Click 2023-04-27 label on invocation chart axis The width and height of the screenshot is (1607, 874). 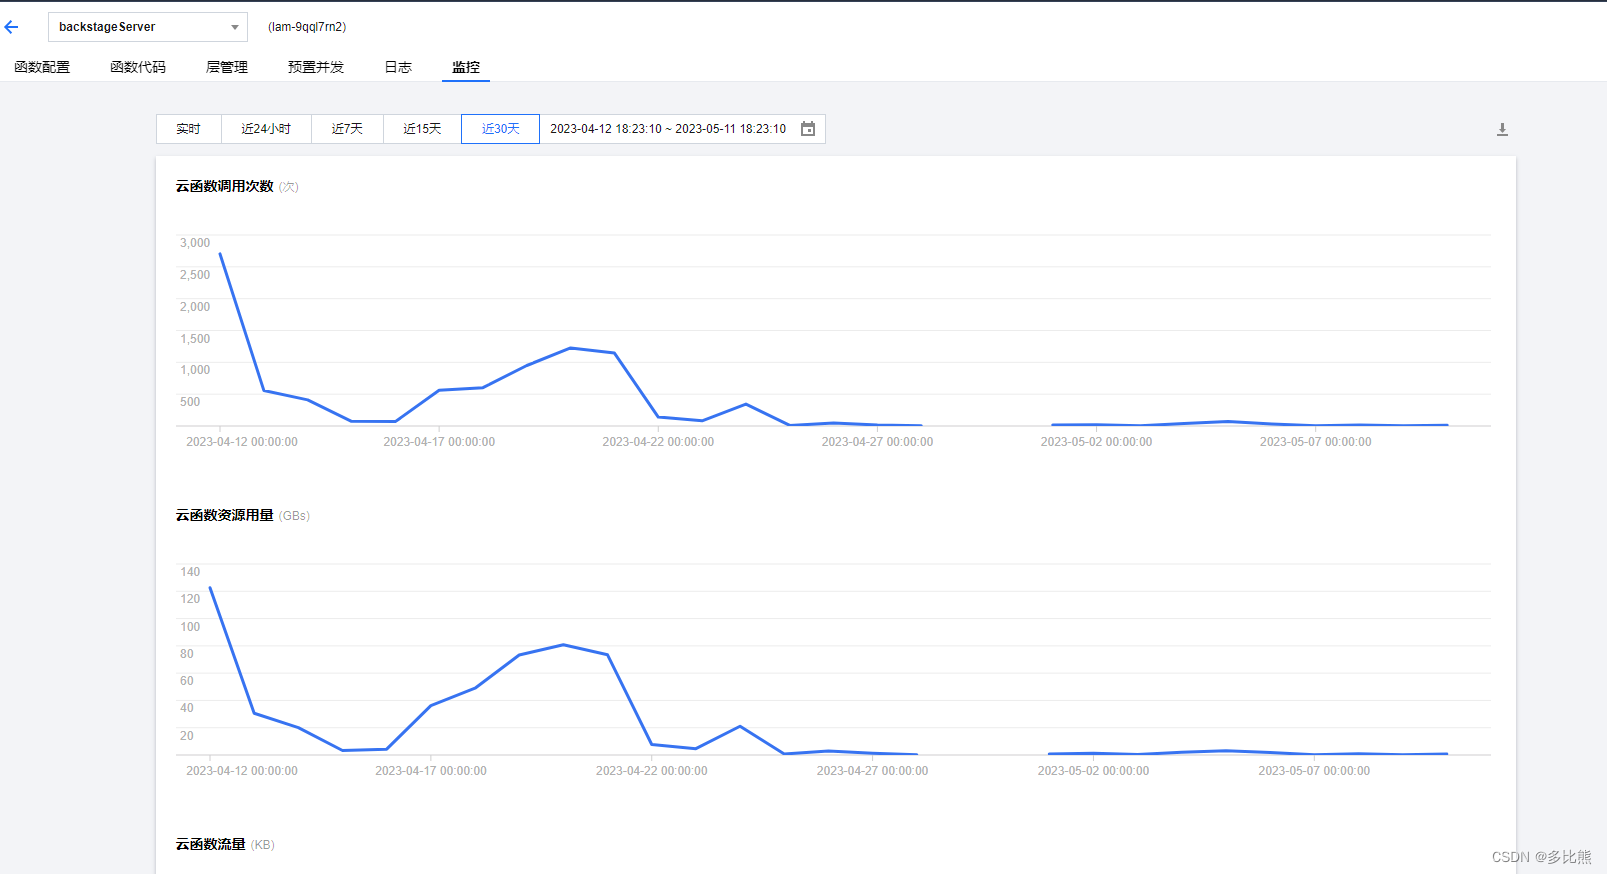click(877, 442)
